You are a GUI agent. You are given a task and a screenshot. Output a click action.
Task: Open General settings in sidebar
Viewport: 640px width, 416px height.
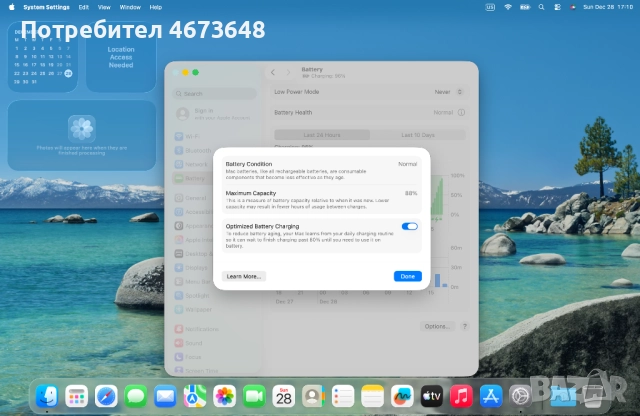[193, 198]
